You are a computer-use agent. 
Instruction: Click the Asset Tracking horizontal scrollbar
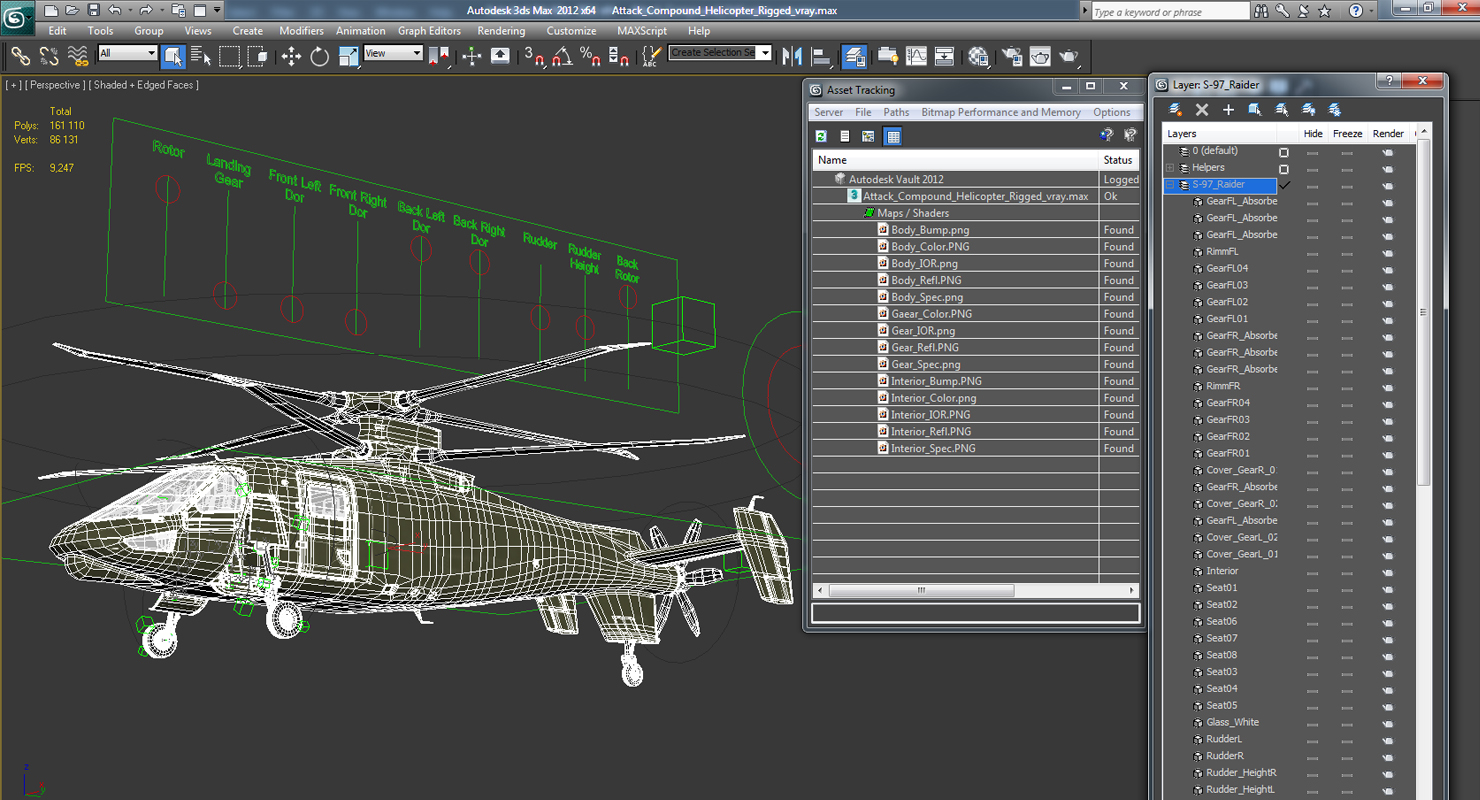920,590
